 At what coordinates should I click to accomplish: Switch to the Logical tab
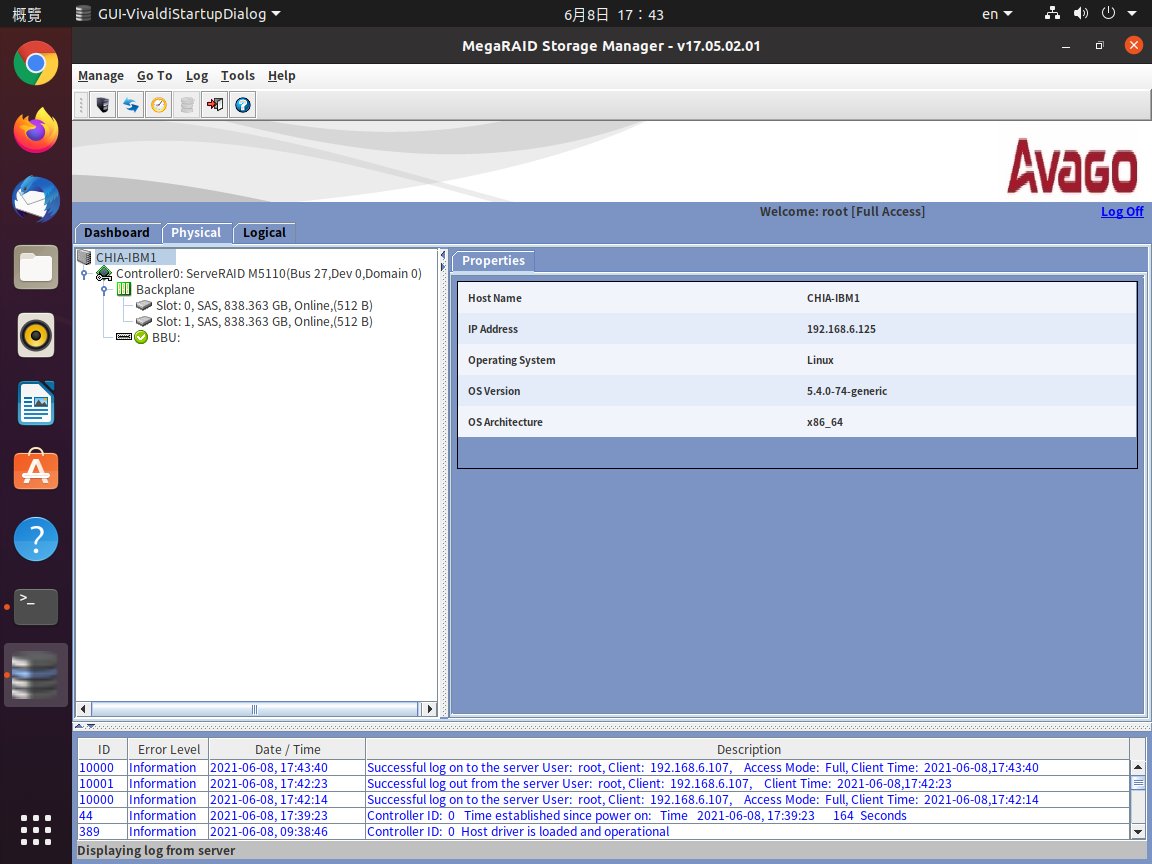(x=264, y=233)
